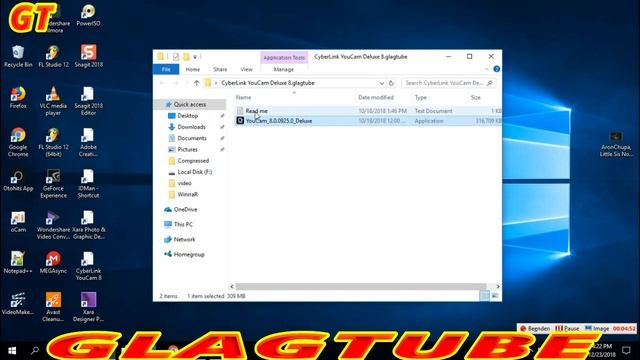Click the Explorer help question mark icon
The width and height of the screenshot is (640, 360).
click(x=496, y=69)
